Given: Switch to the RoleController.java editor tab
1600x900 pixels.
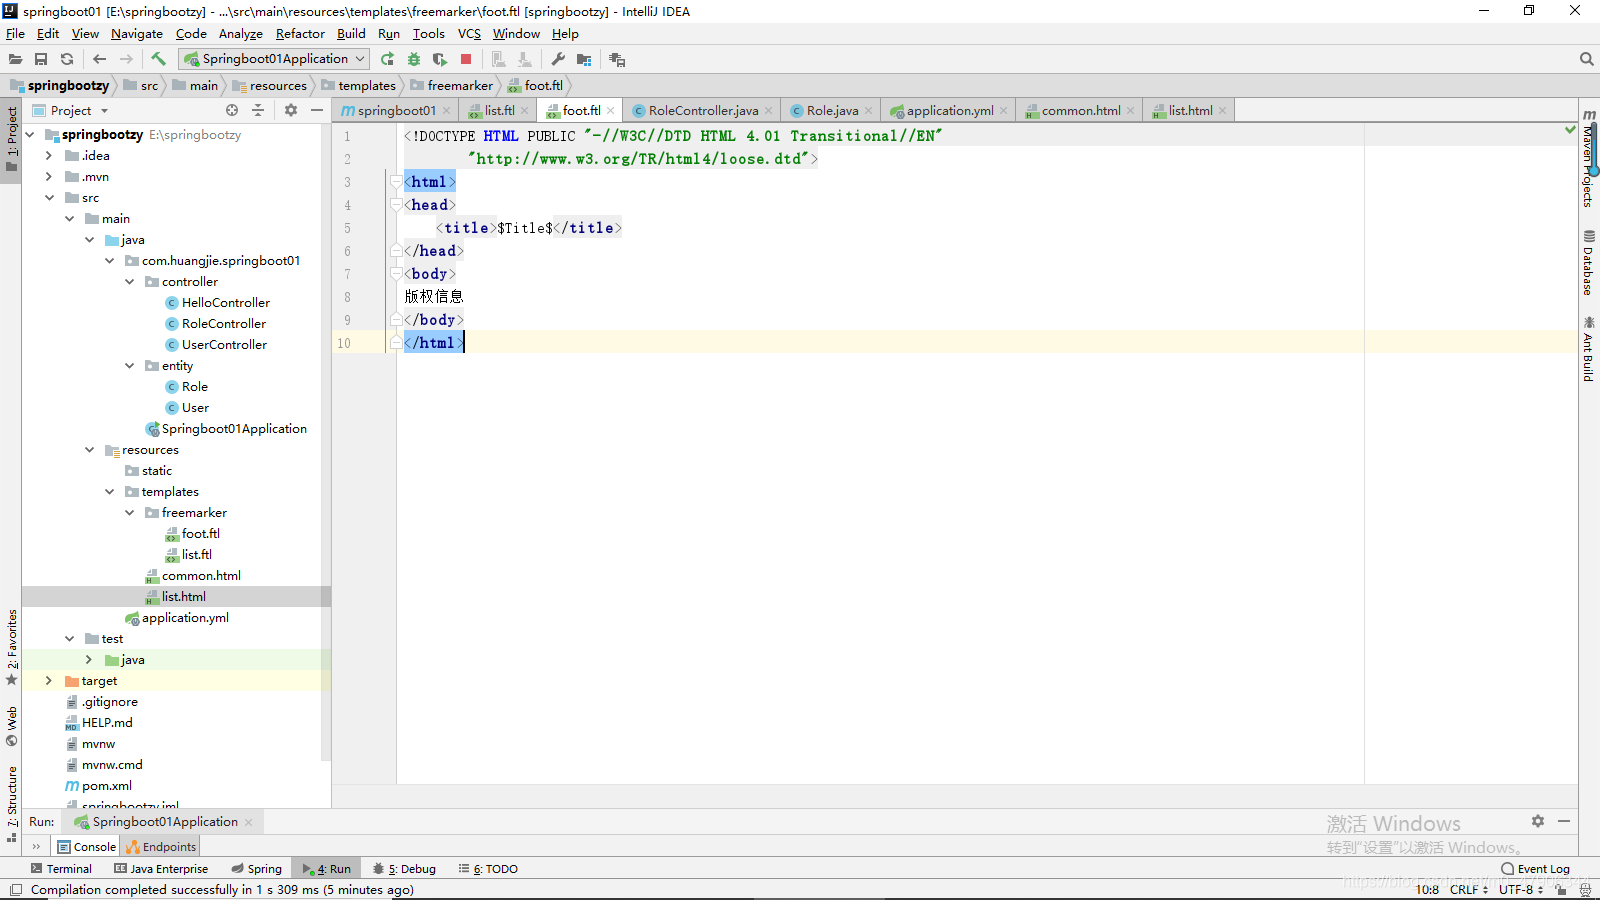Looking at the screenshot, I should click(703, 110).
